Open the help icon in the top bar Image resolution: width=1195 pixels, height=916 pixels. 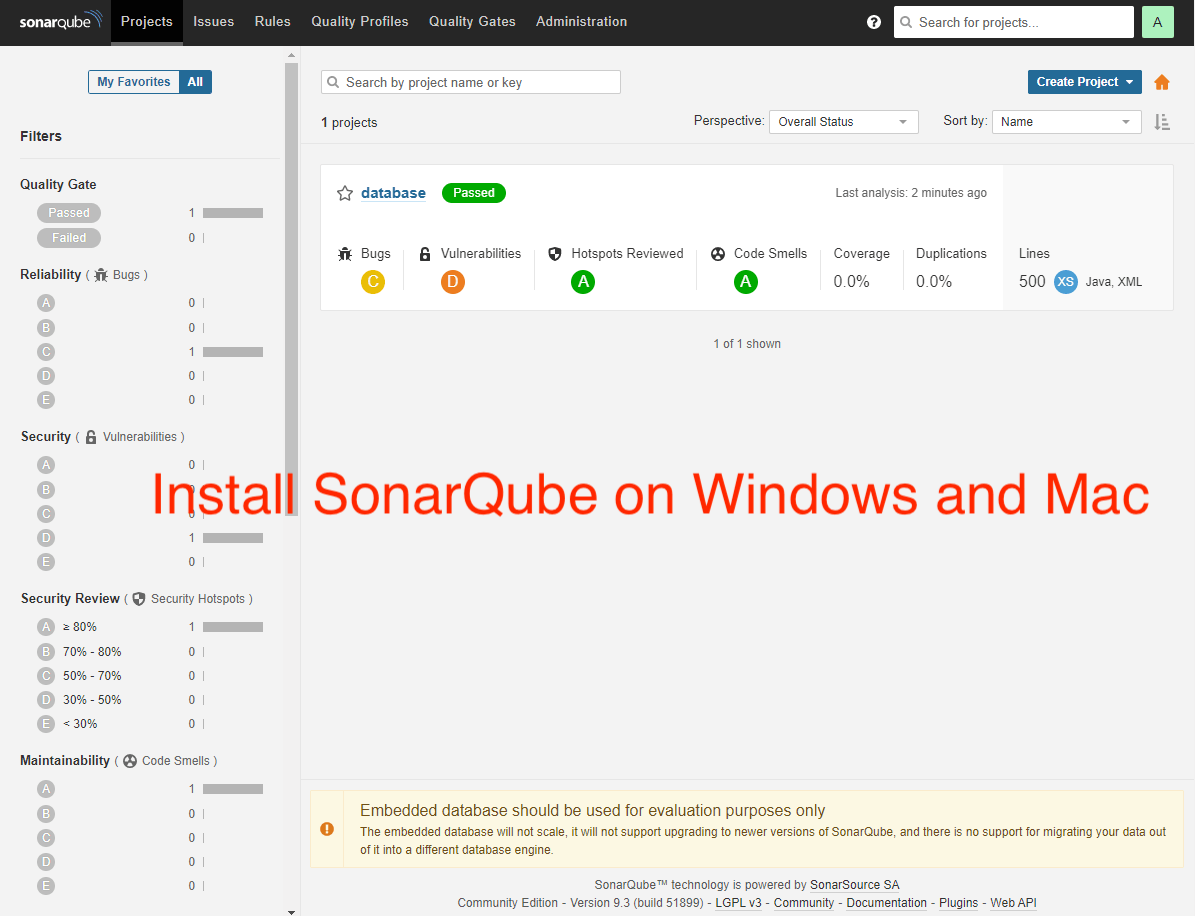coord(873,21)
